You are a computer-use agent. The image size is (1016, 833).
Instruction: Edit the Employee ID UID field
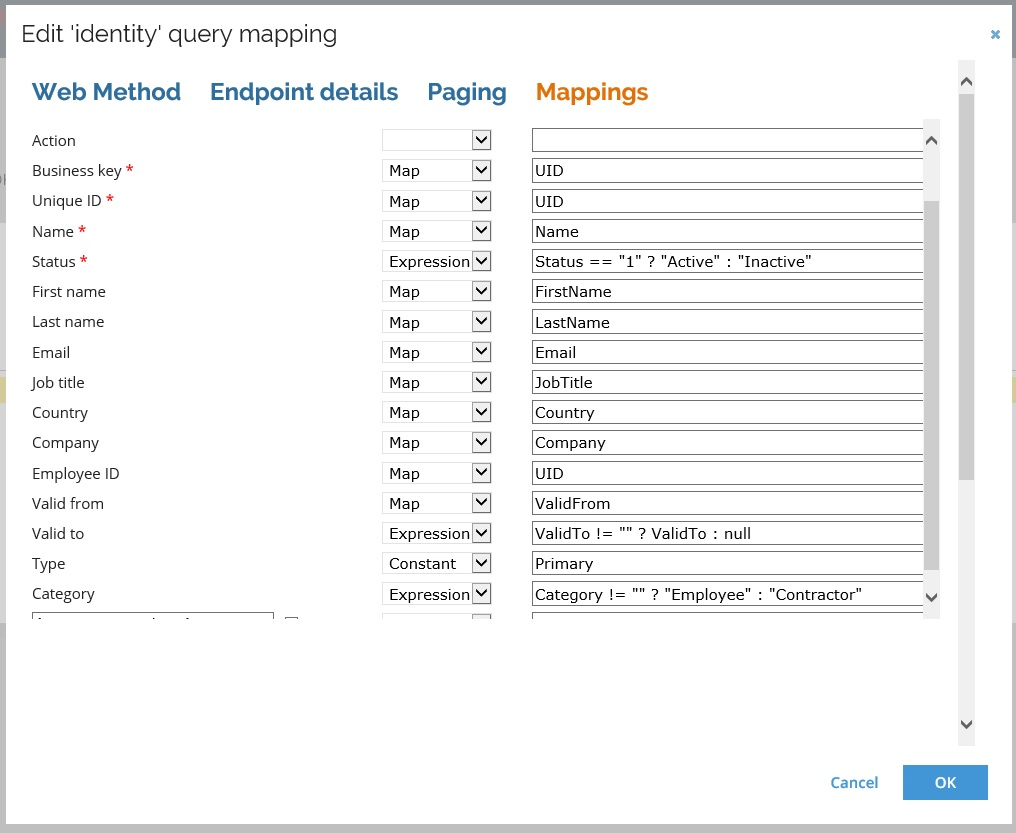(727, 473)
